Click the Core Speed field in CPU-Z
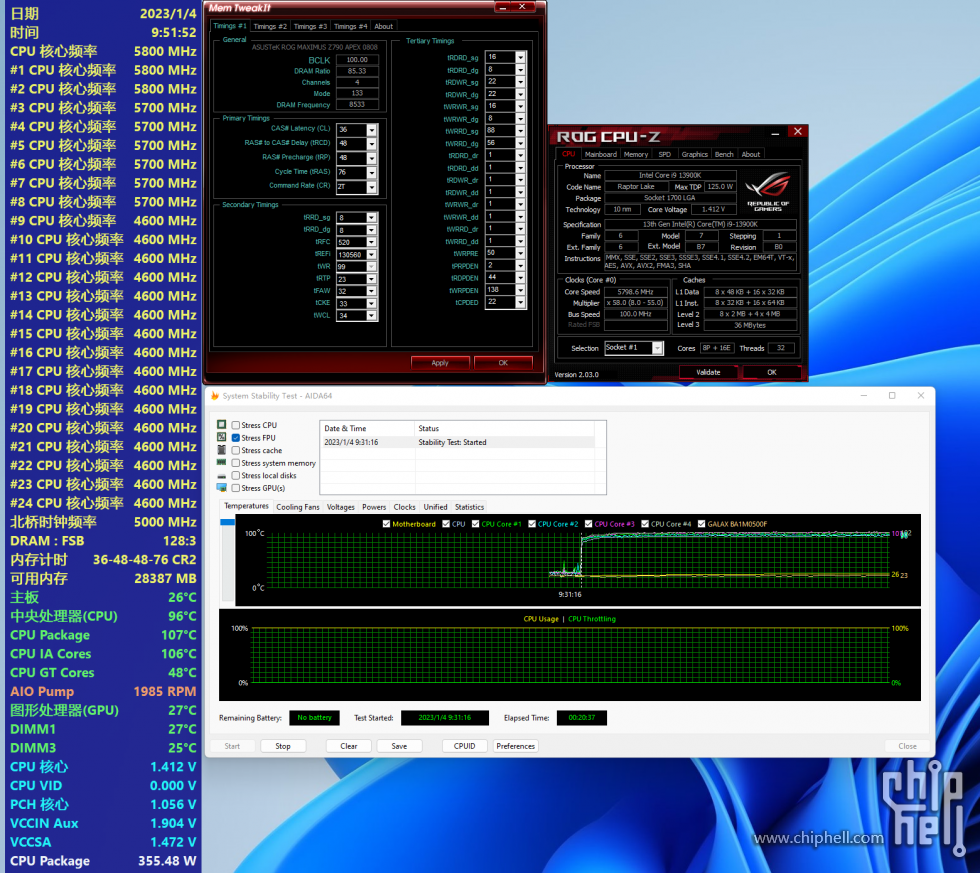Screen dimensions: 980x873 pos(636,292)
